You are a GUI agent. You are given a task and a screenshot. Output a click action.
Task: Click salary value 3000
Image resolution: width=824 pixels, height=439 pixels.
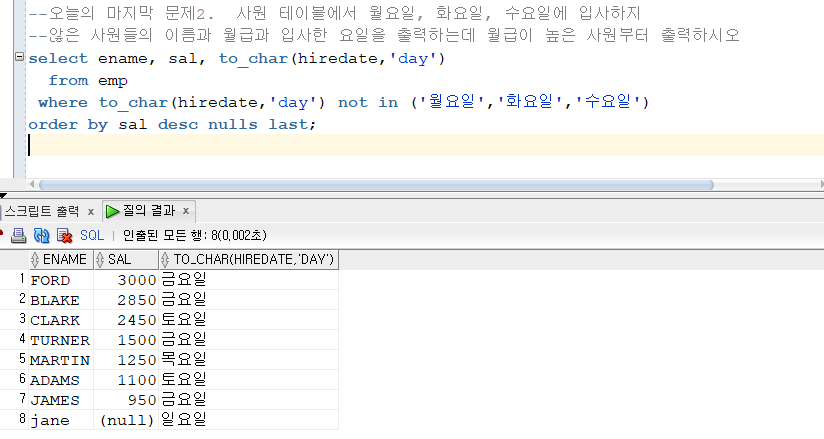[x=137, y=280]
